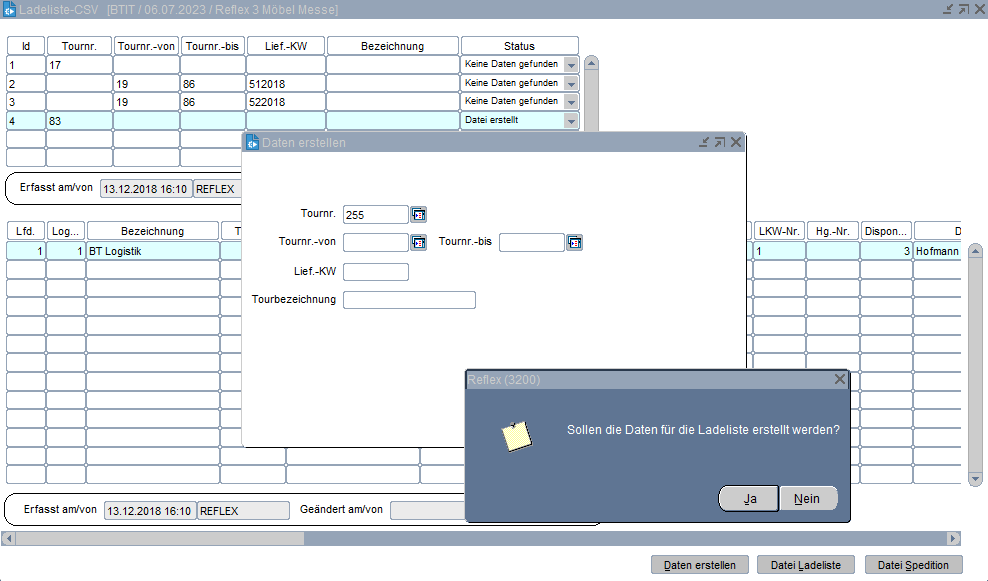The width and height of the screenshot is (988, 581).
Task: Open lookup icon next to Tournr.-bis field
Action: [x=575, y=242]
